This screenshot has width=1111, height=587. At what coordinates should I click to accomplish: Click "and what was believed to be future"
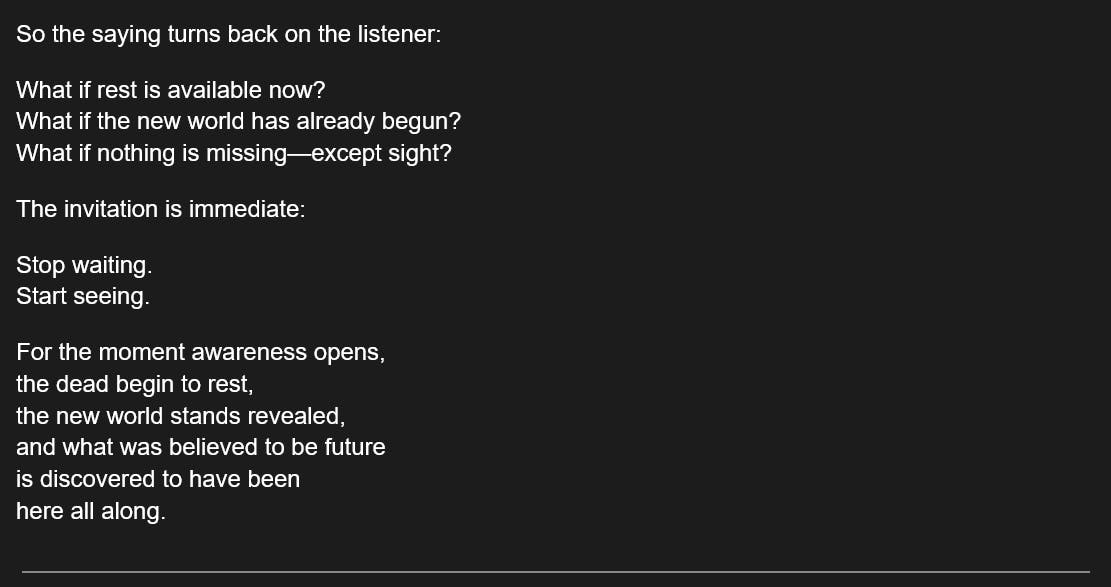click(x=200, y=447)
